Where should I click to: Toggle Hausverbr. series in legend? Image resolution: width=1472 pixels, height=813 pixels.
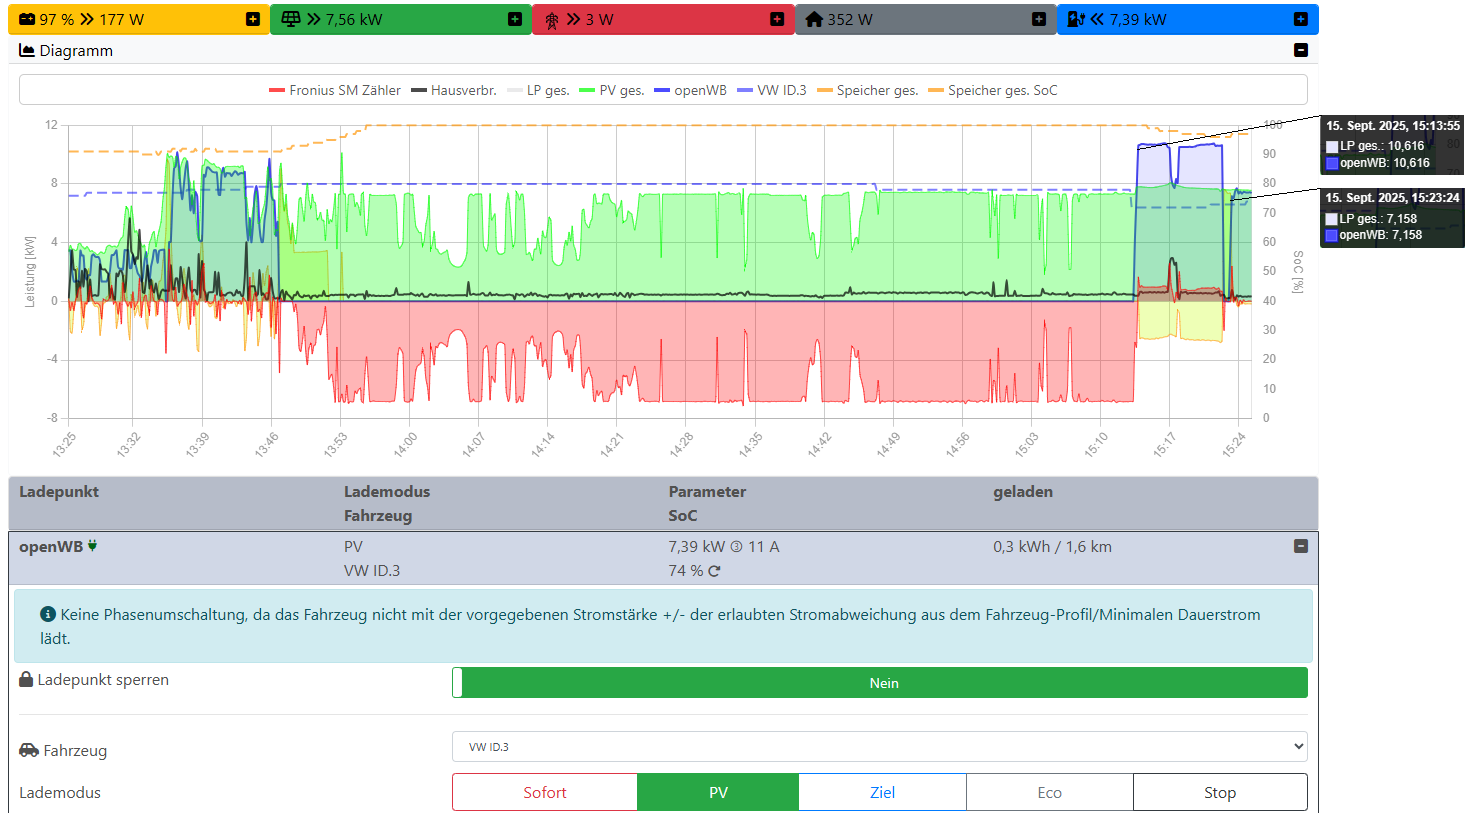click(454, 90)
